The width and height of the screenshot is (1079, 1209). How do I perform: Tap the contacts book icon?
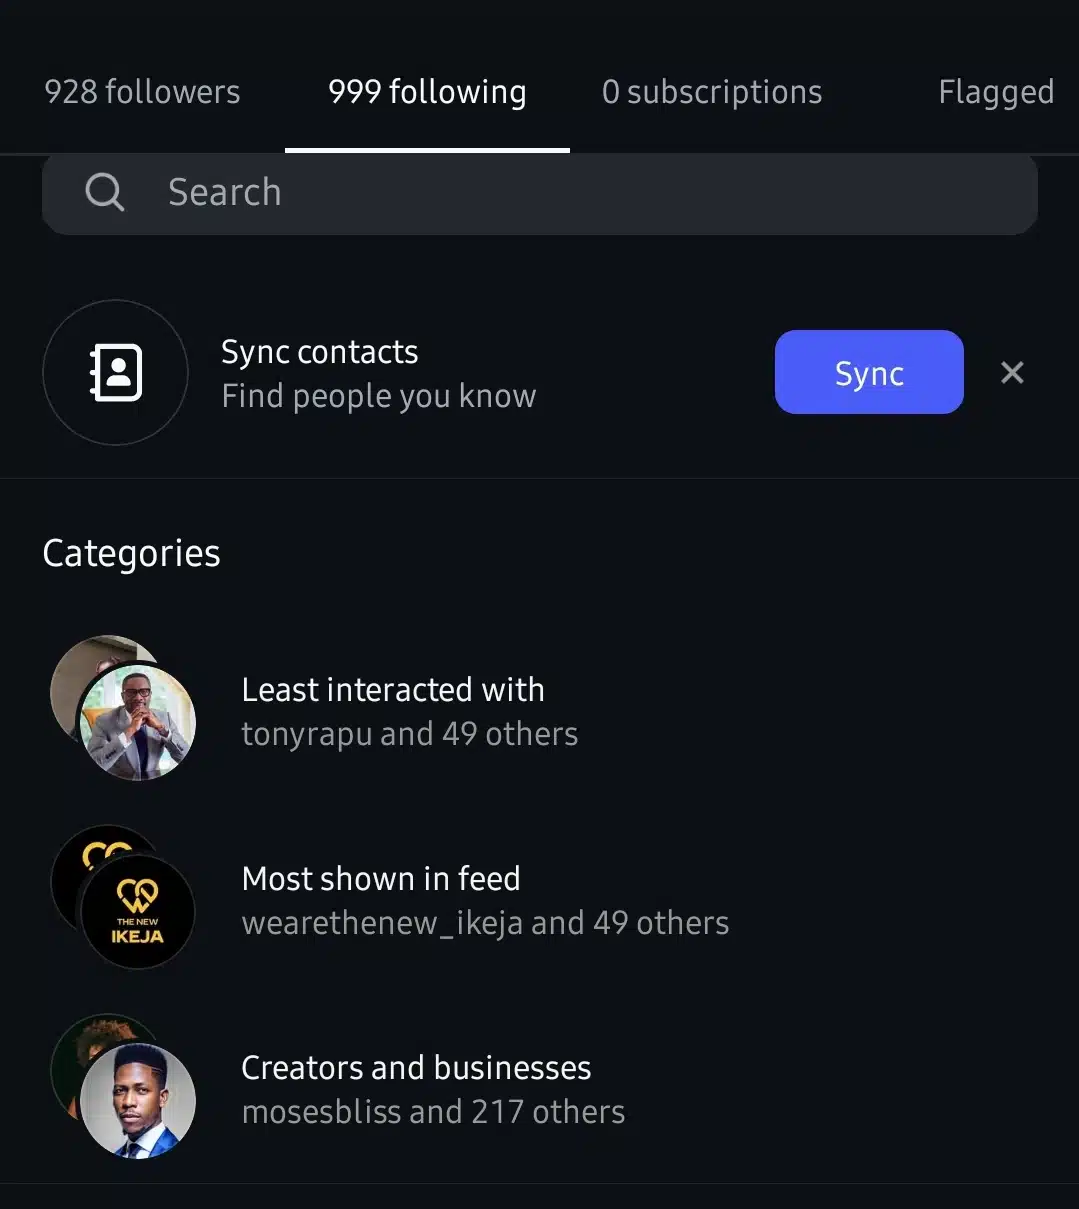pos(116,372)
